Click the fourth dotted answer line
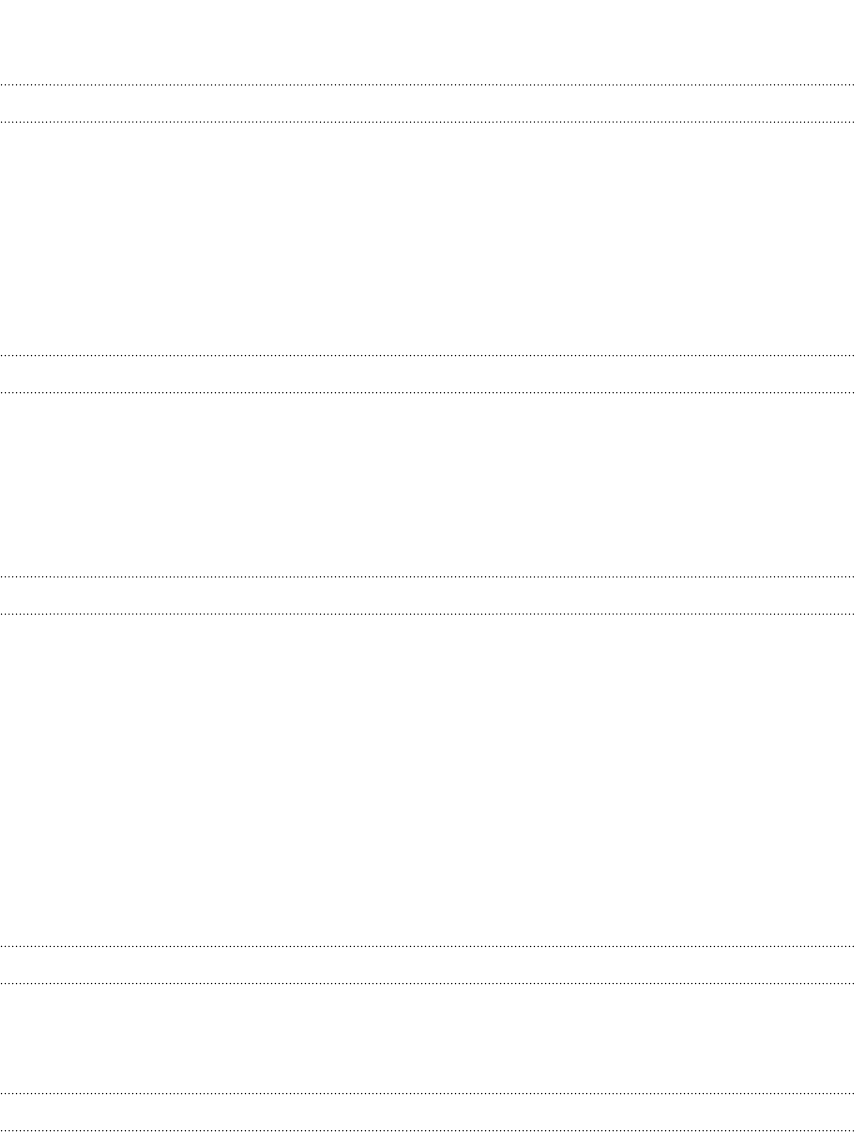 click(x=428, y=393)
